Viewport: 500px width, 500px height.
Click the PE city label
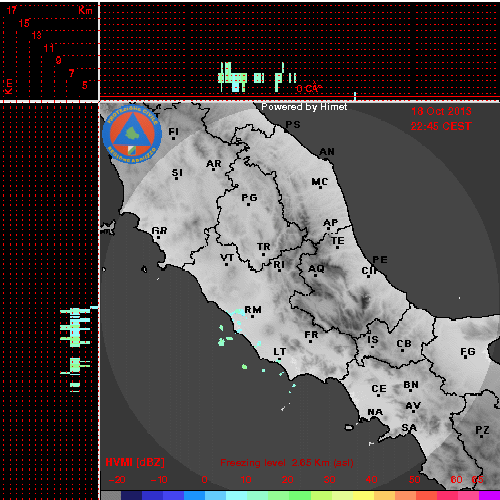[x=380, y=260]
